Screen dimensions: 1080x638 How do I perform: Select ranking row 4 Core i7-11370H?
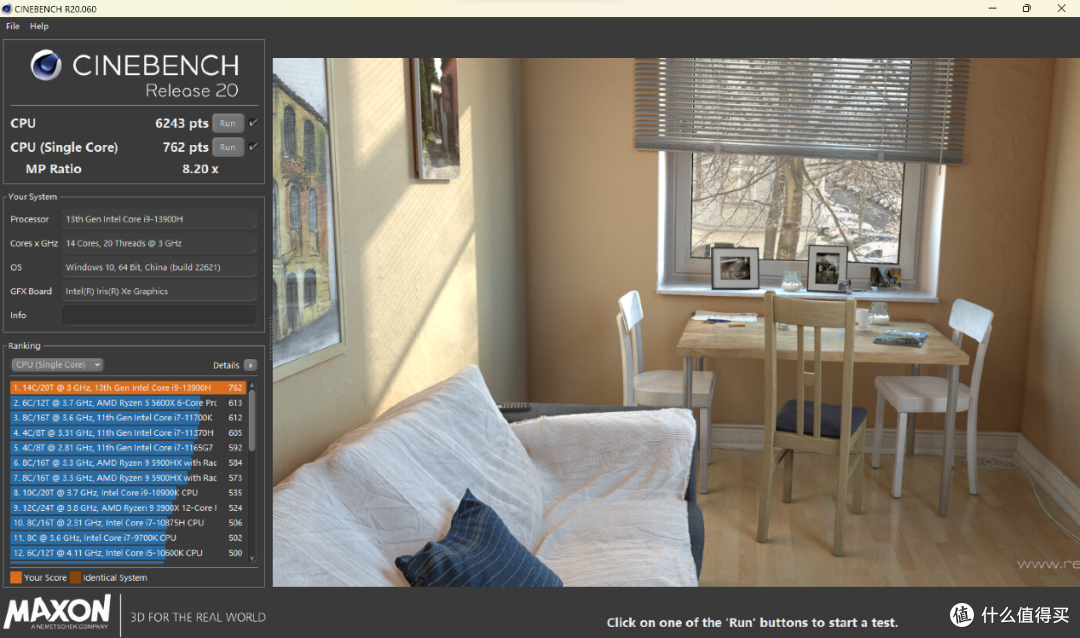click(x=127, y=433)
